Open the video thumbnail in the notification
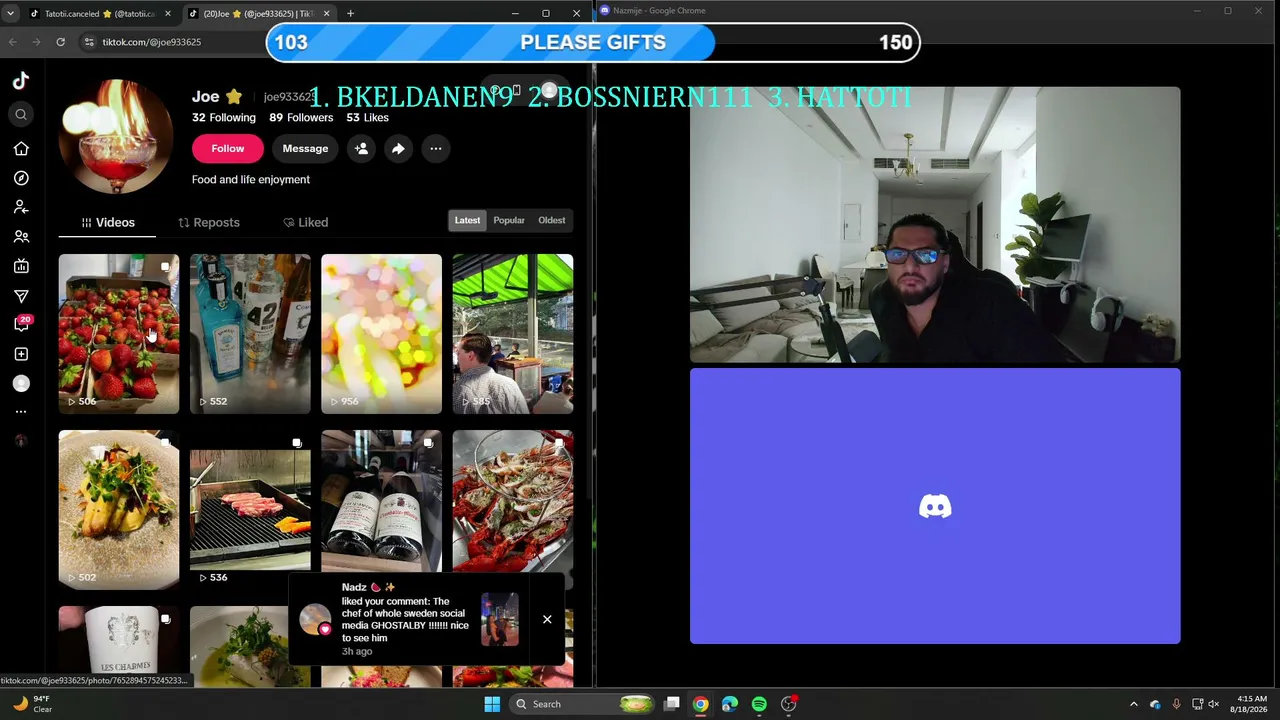The image size is (1280, 720). coord(500,619)
